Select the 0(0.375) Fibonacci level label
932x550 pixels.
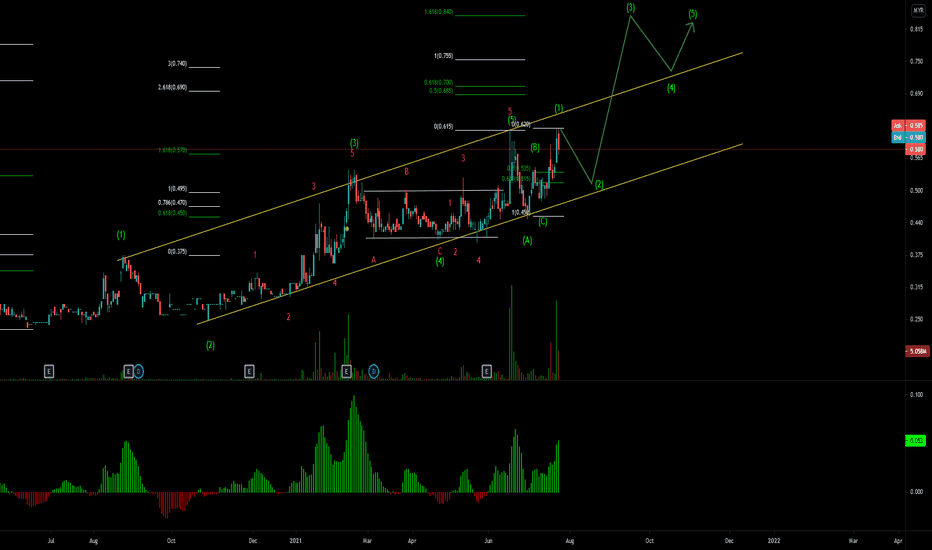(x=177, y=252)
